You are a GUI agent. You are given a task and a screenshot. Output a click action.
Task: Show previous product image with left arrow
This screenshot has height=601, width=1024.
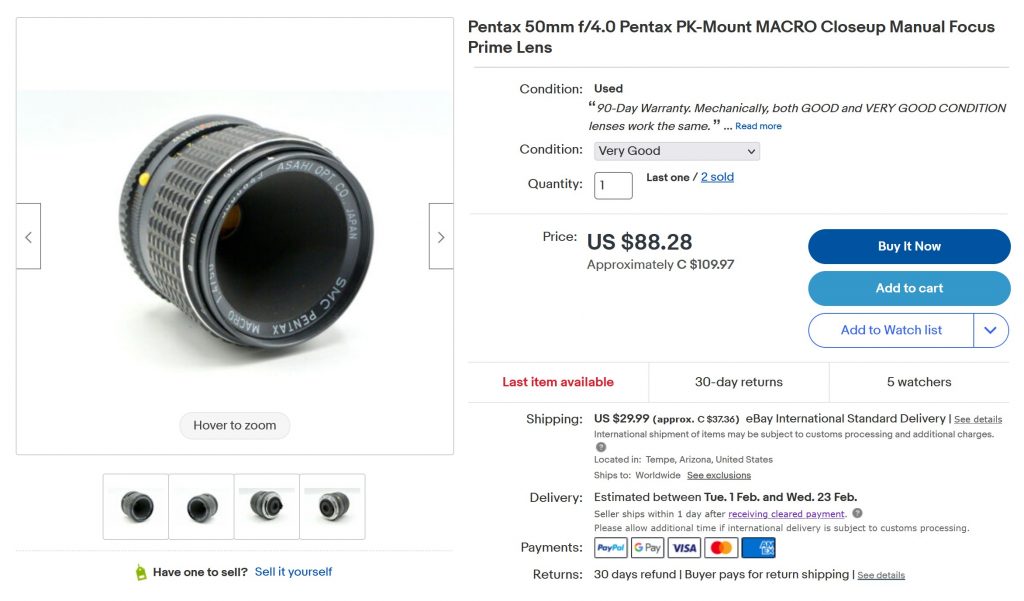(x=28, y=237)
